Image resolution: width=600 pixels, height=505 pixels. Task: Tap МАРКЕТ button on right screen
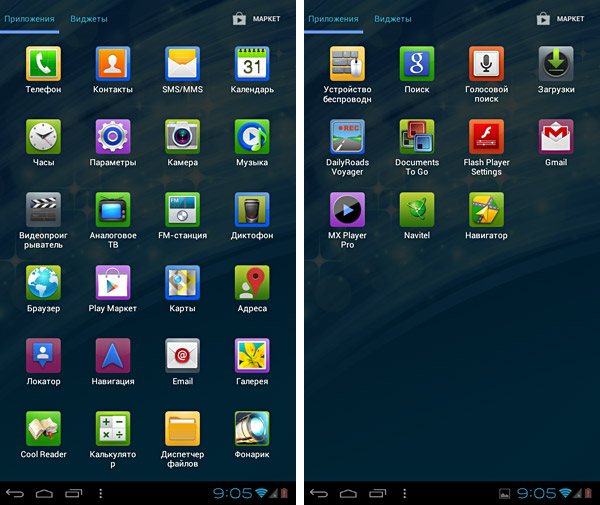pyautogui.click(x=561, y=19)
